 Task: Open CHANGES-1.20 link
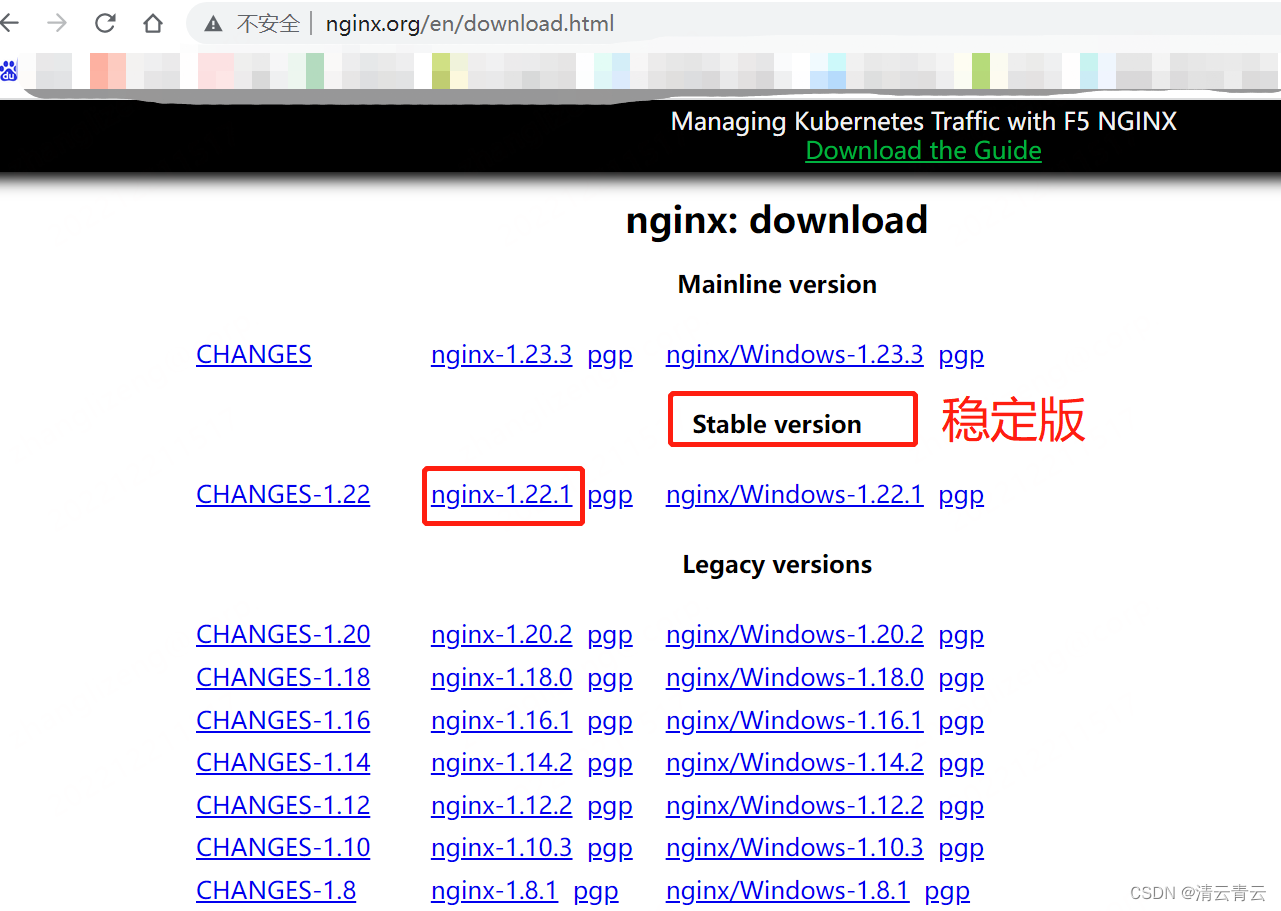[283, 635]
